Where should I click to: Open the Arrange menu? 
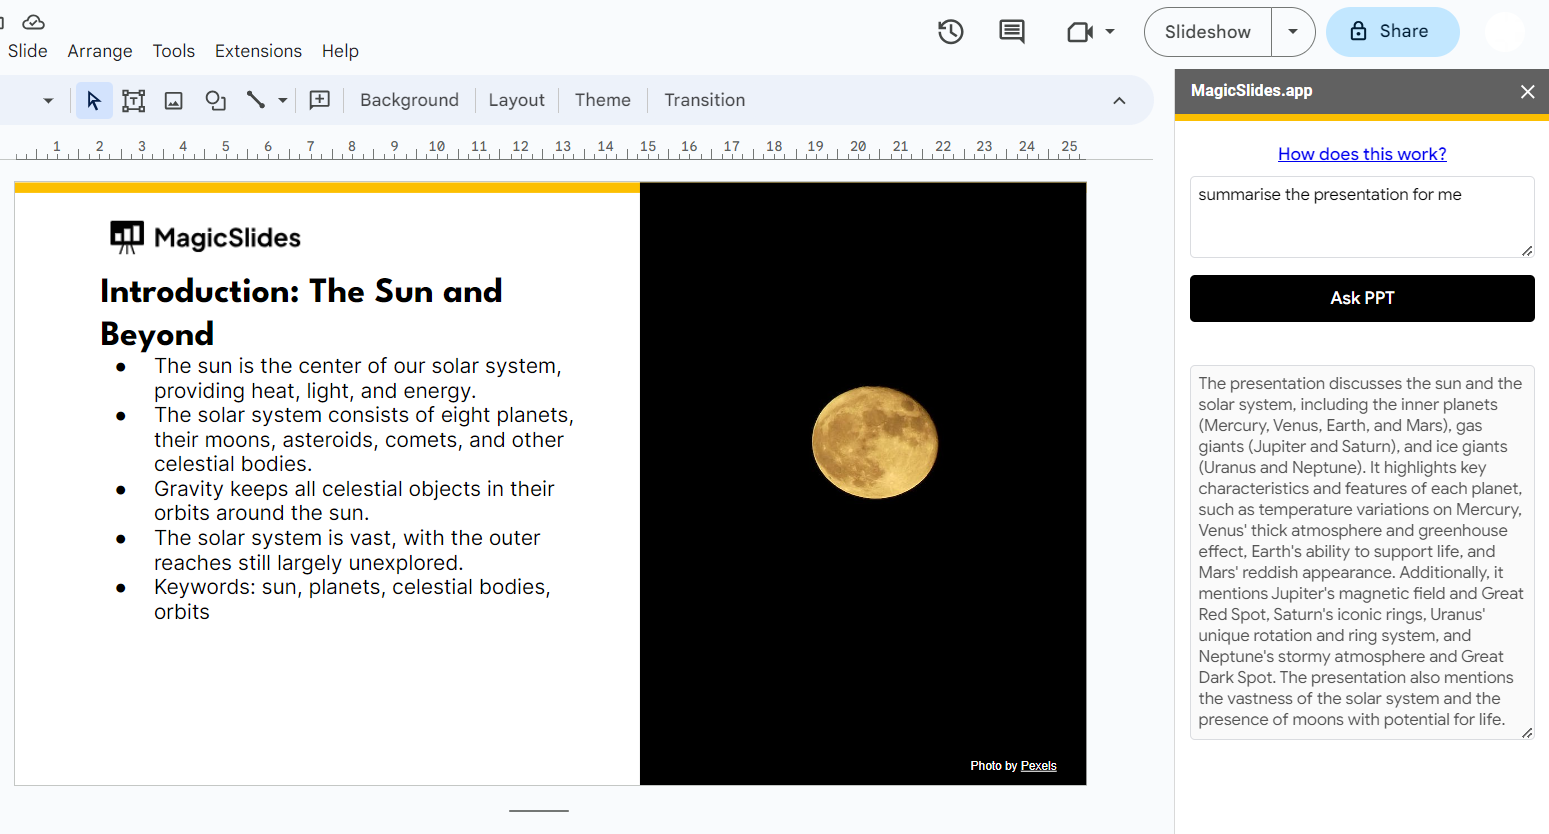[100, 51]
